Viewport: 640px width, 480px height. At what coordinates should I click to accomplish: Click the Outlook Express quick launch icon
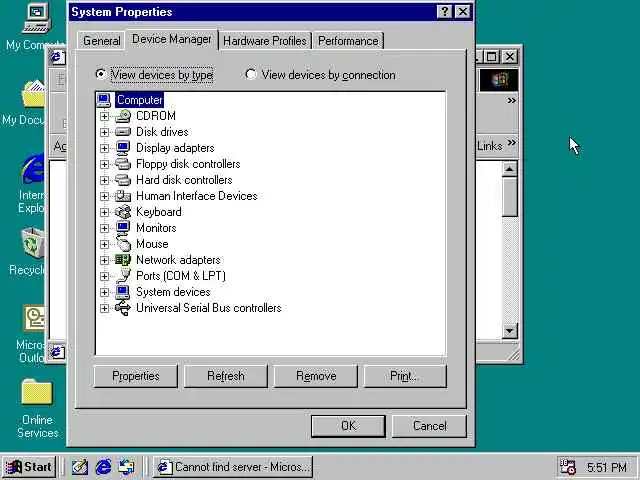[127, 467]
